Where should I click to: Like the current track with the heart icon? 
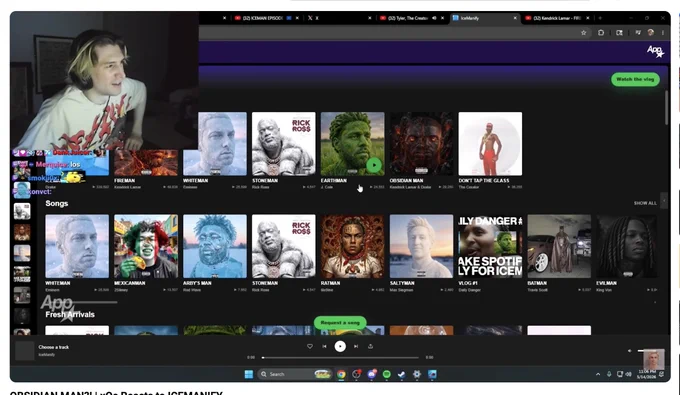point(310,346)
